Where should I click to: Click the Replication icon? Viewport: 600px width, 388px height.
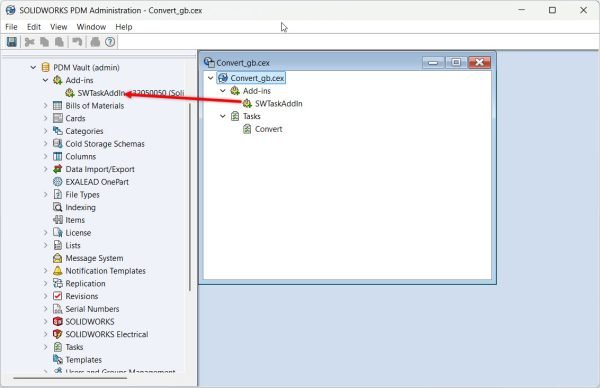coord(57,283)
